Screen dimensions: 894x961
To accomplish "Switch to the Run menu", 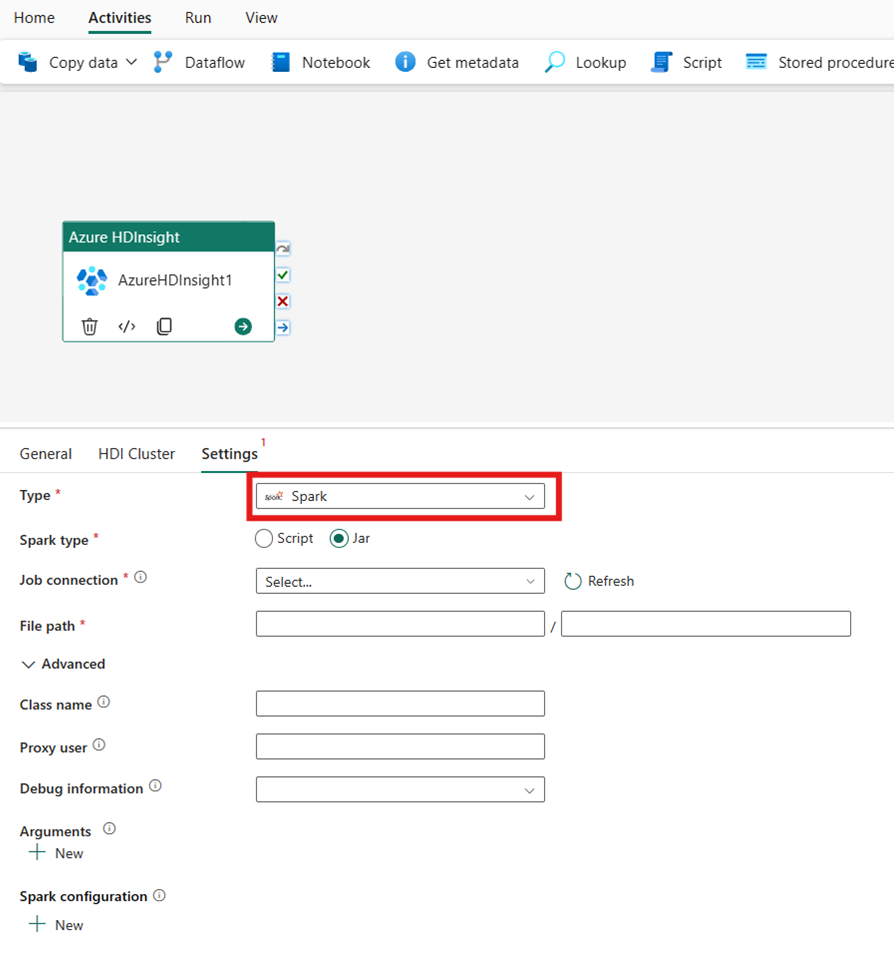I will point(197,18).
